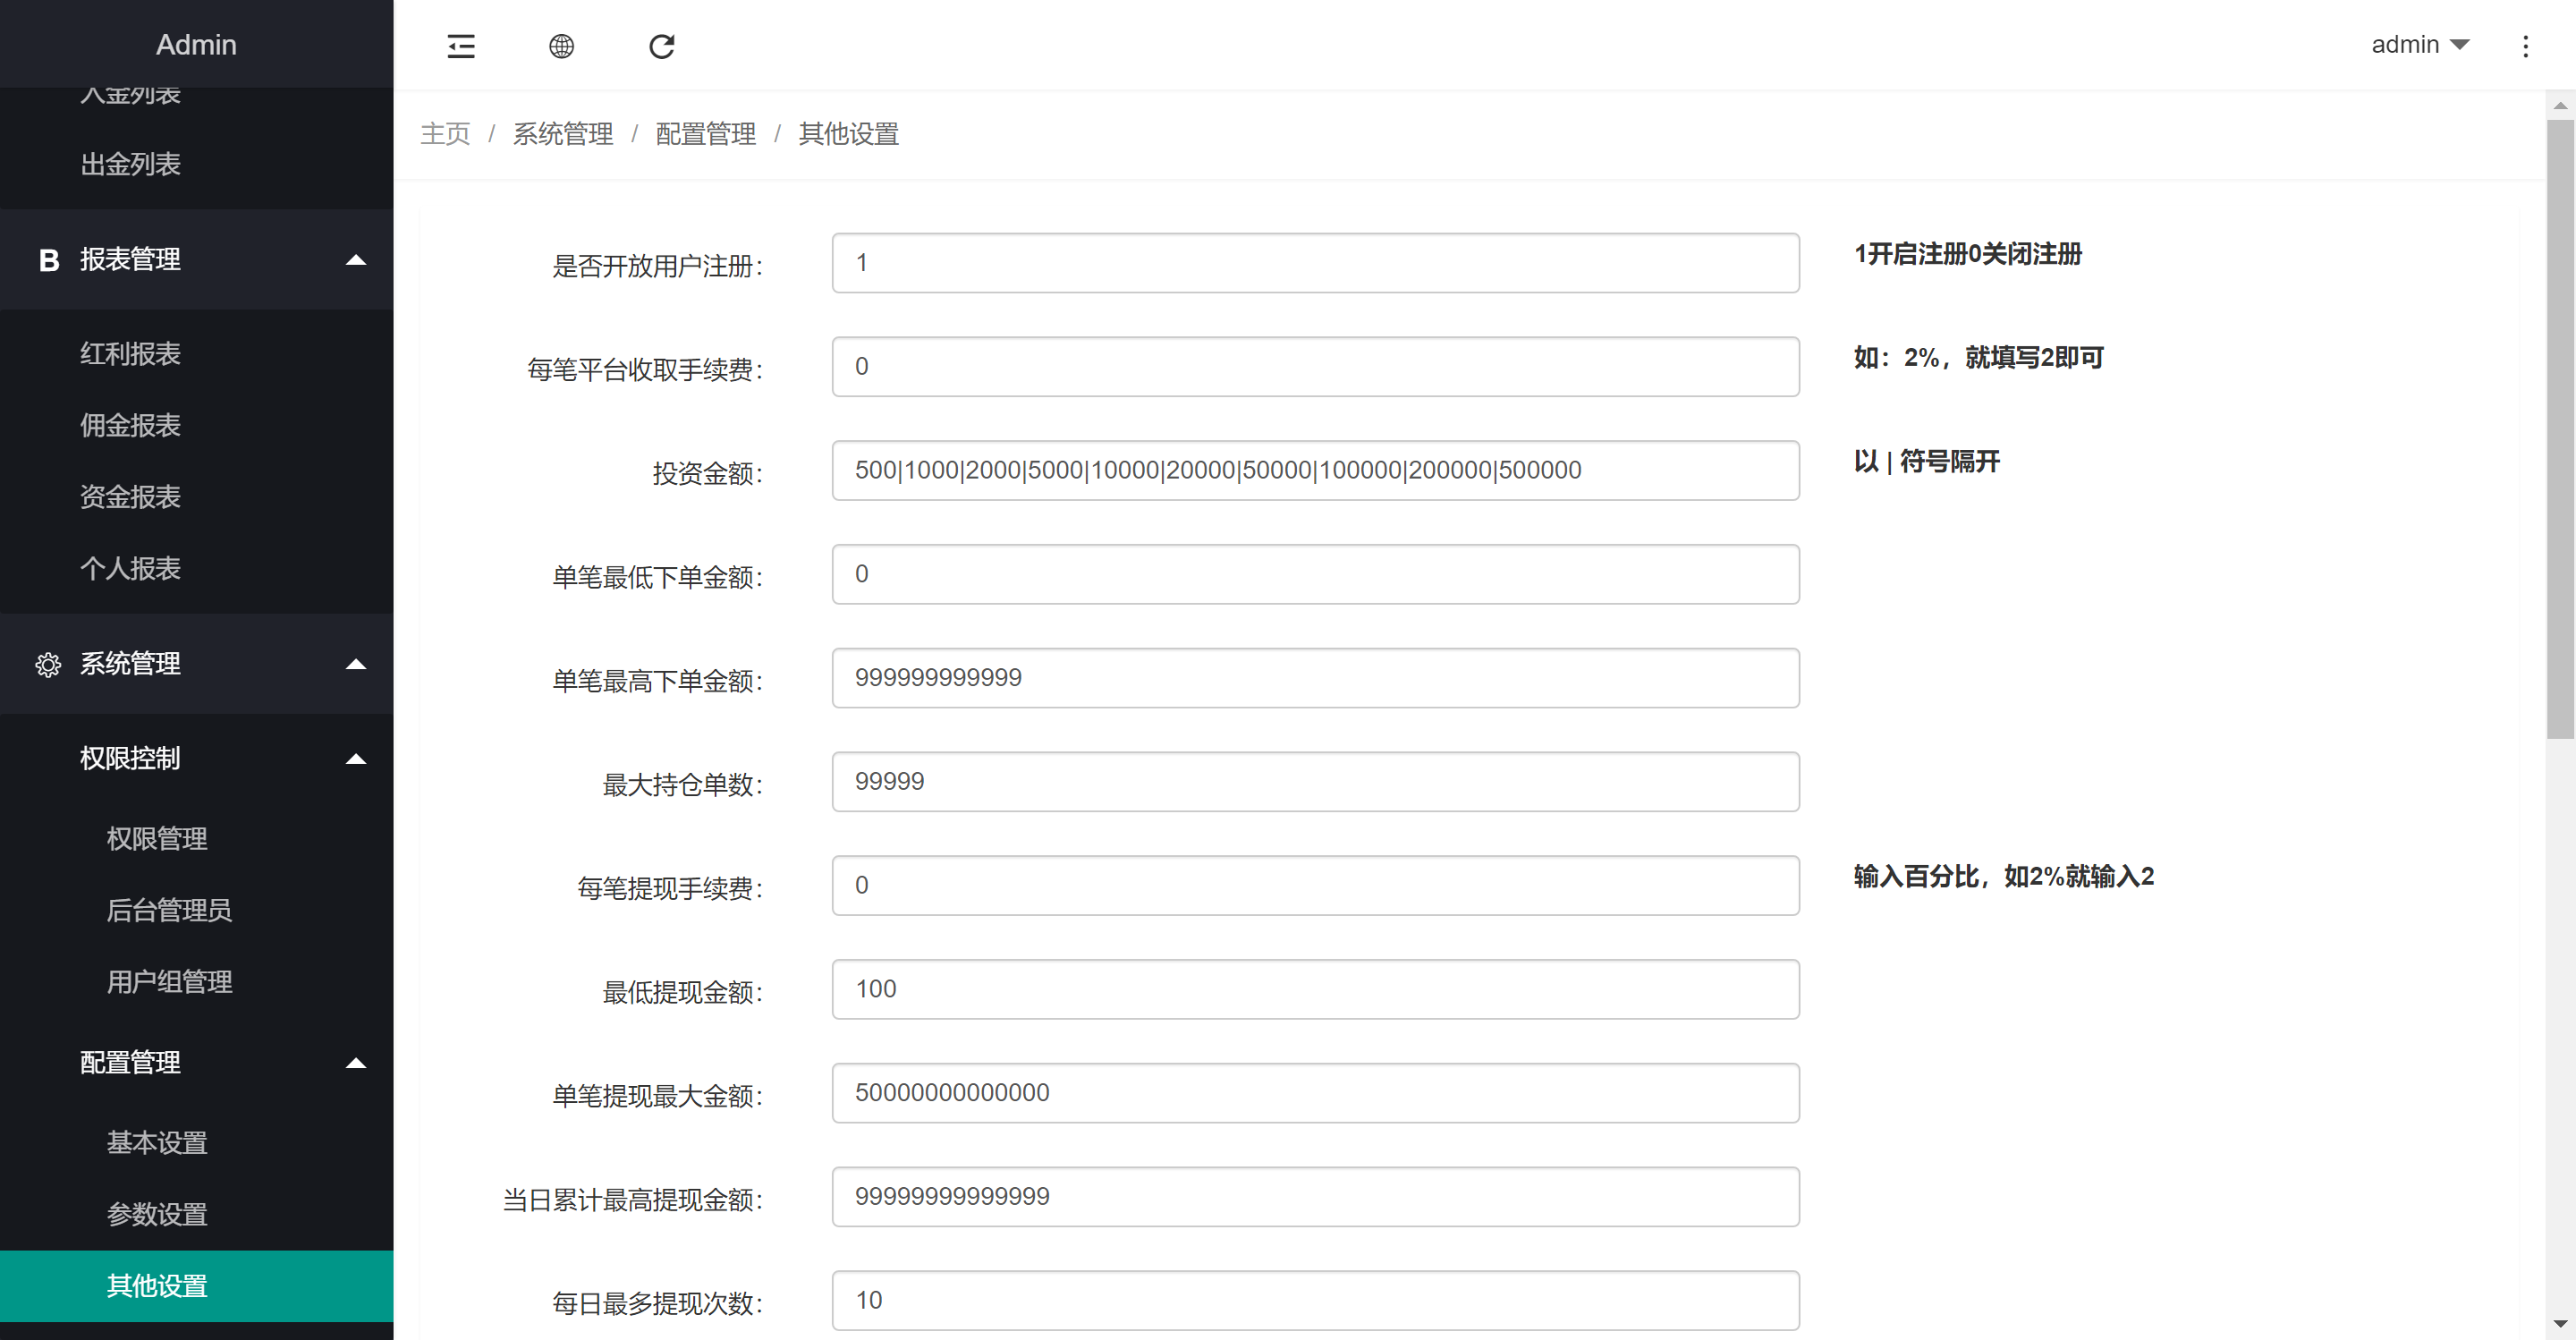Collapse the sidebar with the menu fold icon
The width and height of the screenshot is (2576, 1340).
pos(461,46)
